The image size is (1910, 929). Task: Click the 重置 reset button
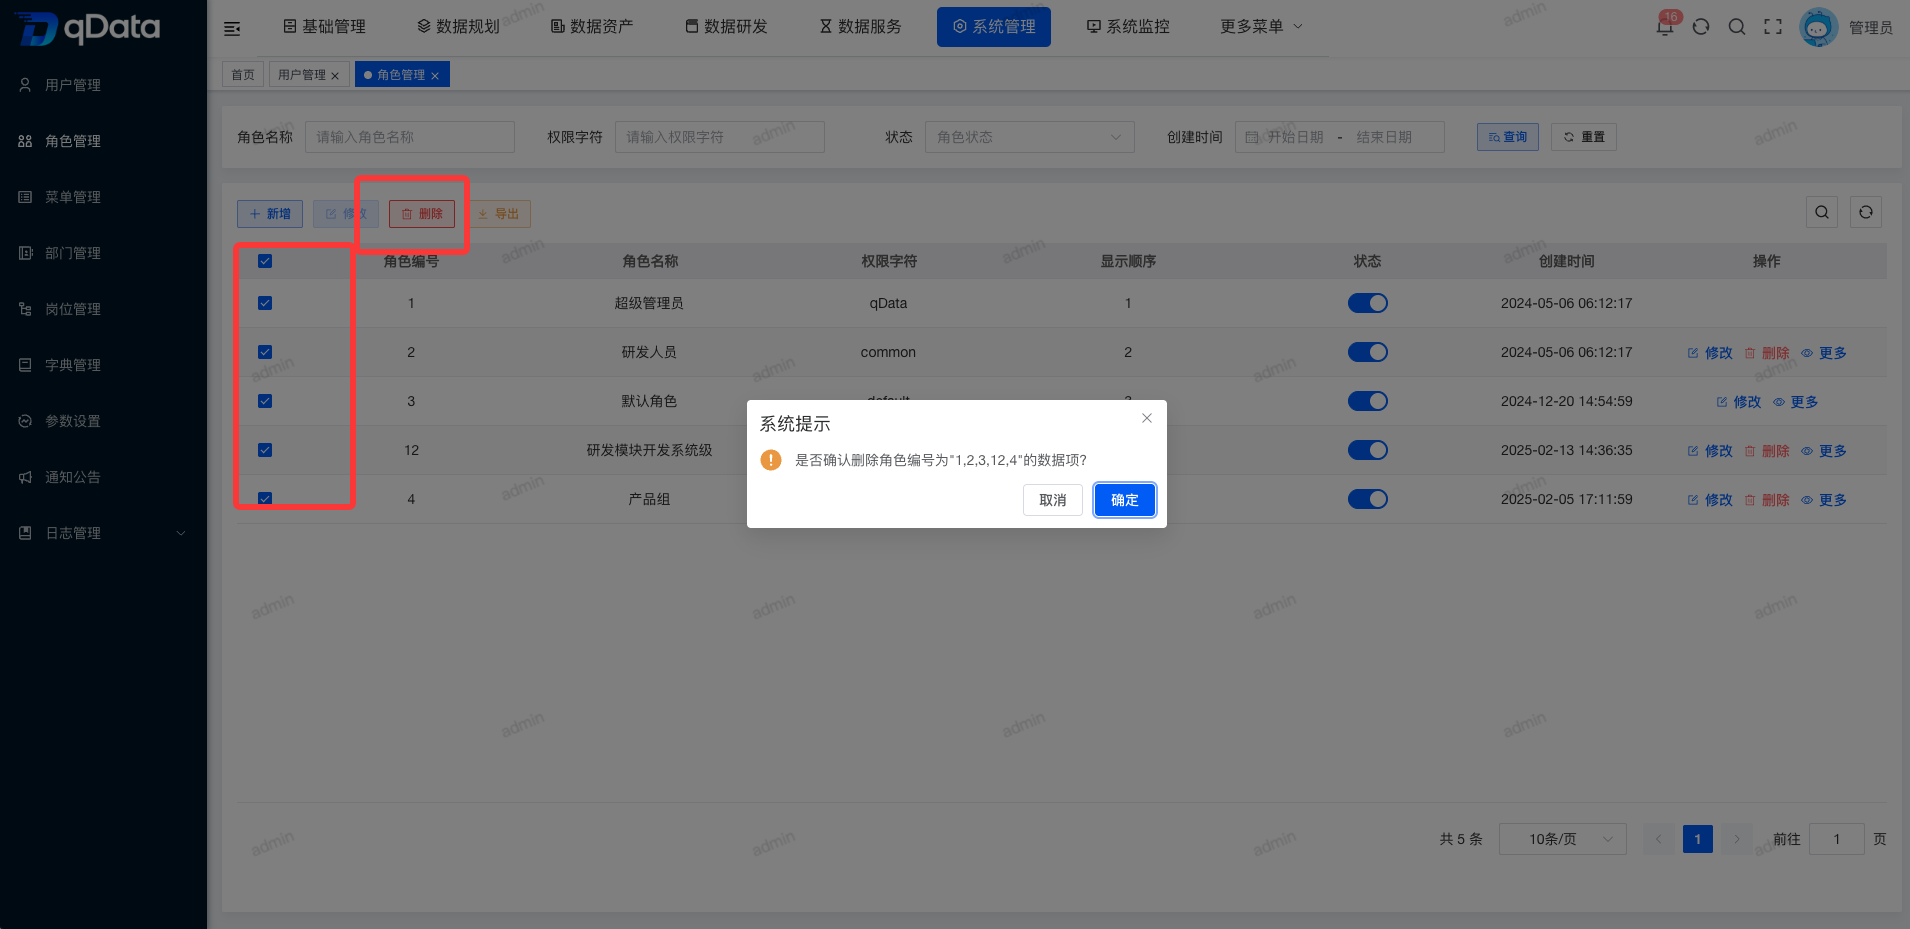pyautogui.click(x=1584, y=137)
